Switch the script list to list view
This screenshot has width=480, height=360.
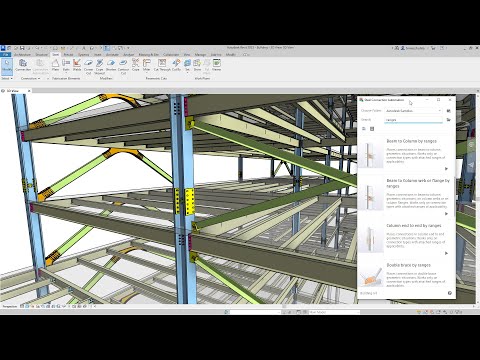(364, 129)
